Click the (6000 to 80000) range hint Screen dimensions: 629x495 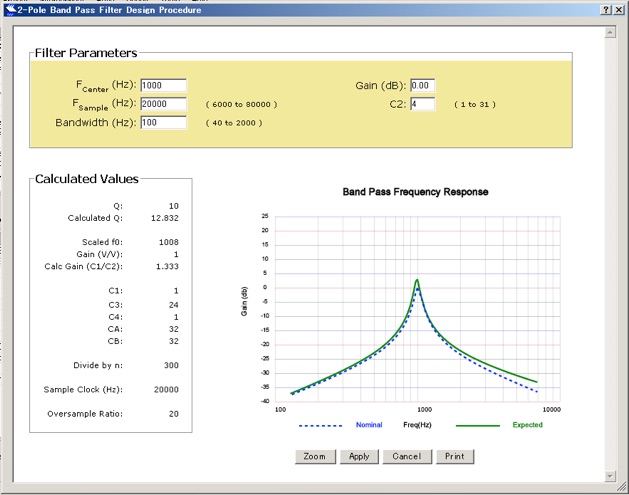click(x=241, y=104)
